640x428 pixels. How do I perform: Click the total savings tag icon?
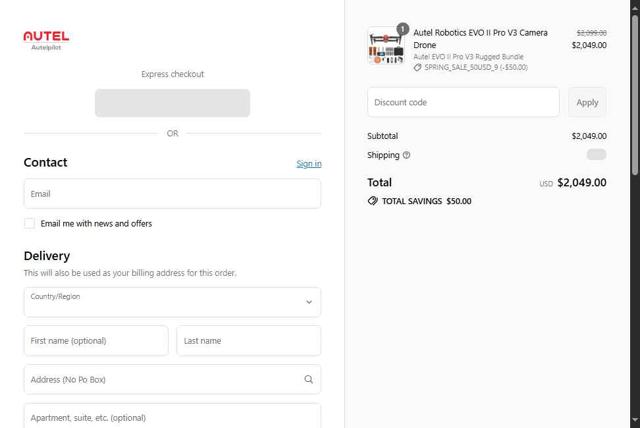click(373, 201)
